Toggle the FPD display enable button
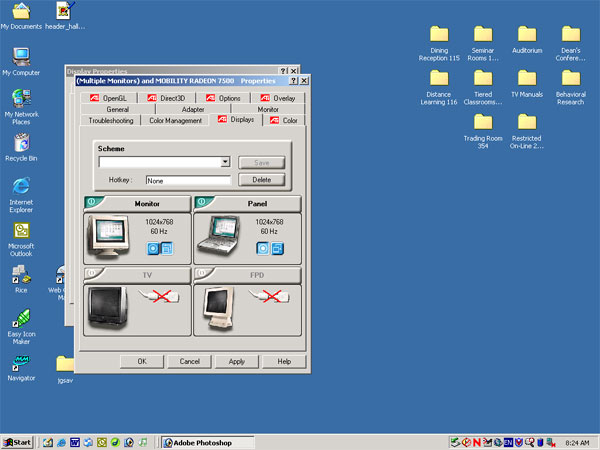This screenshot has height=450, width=600. 202,273
